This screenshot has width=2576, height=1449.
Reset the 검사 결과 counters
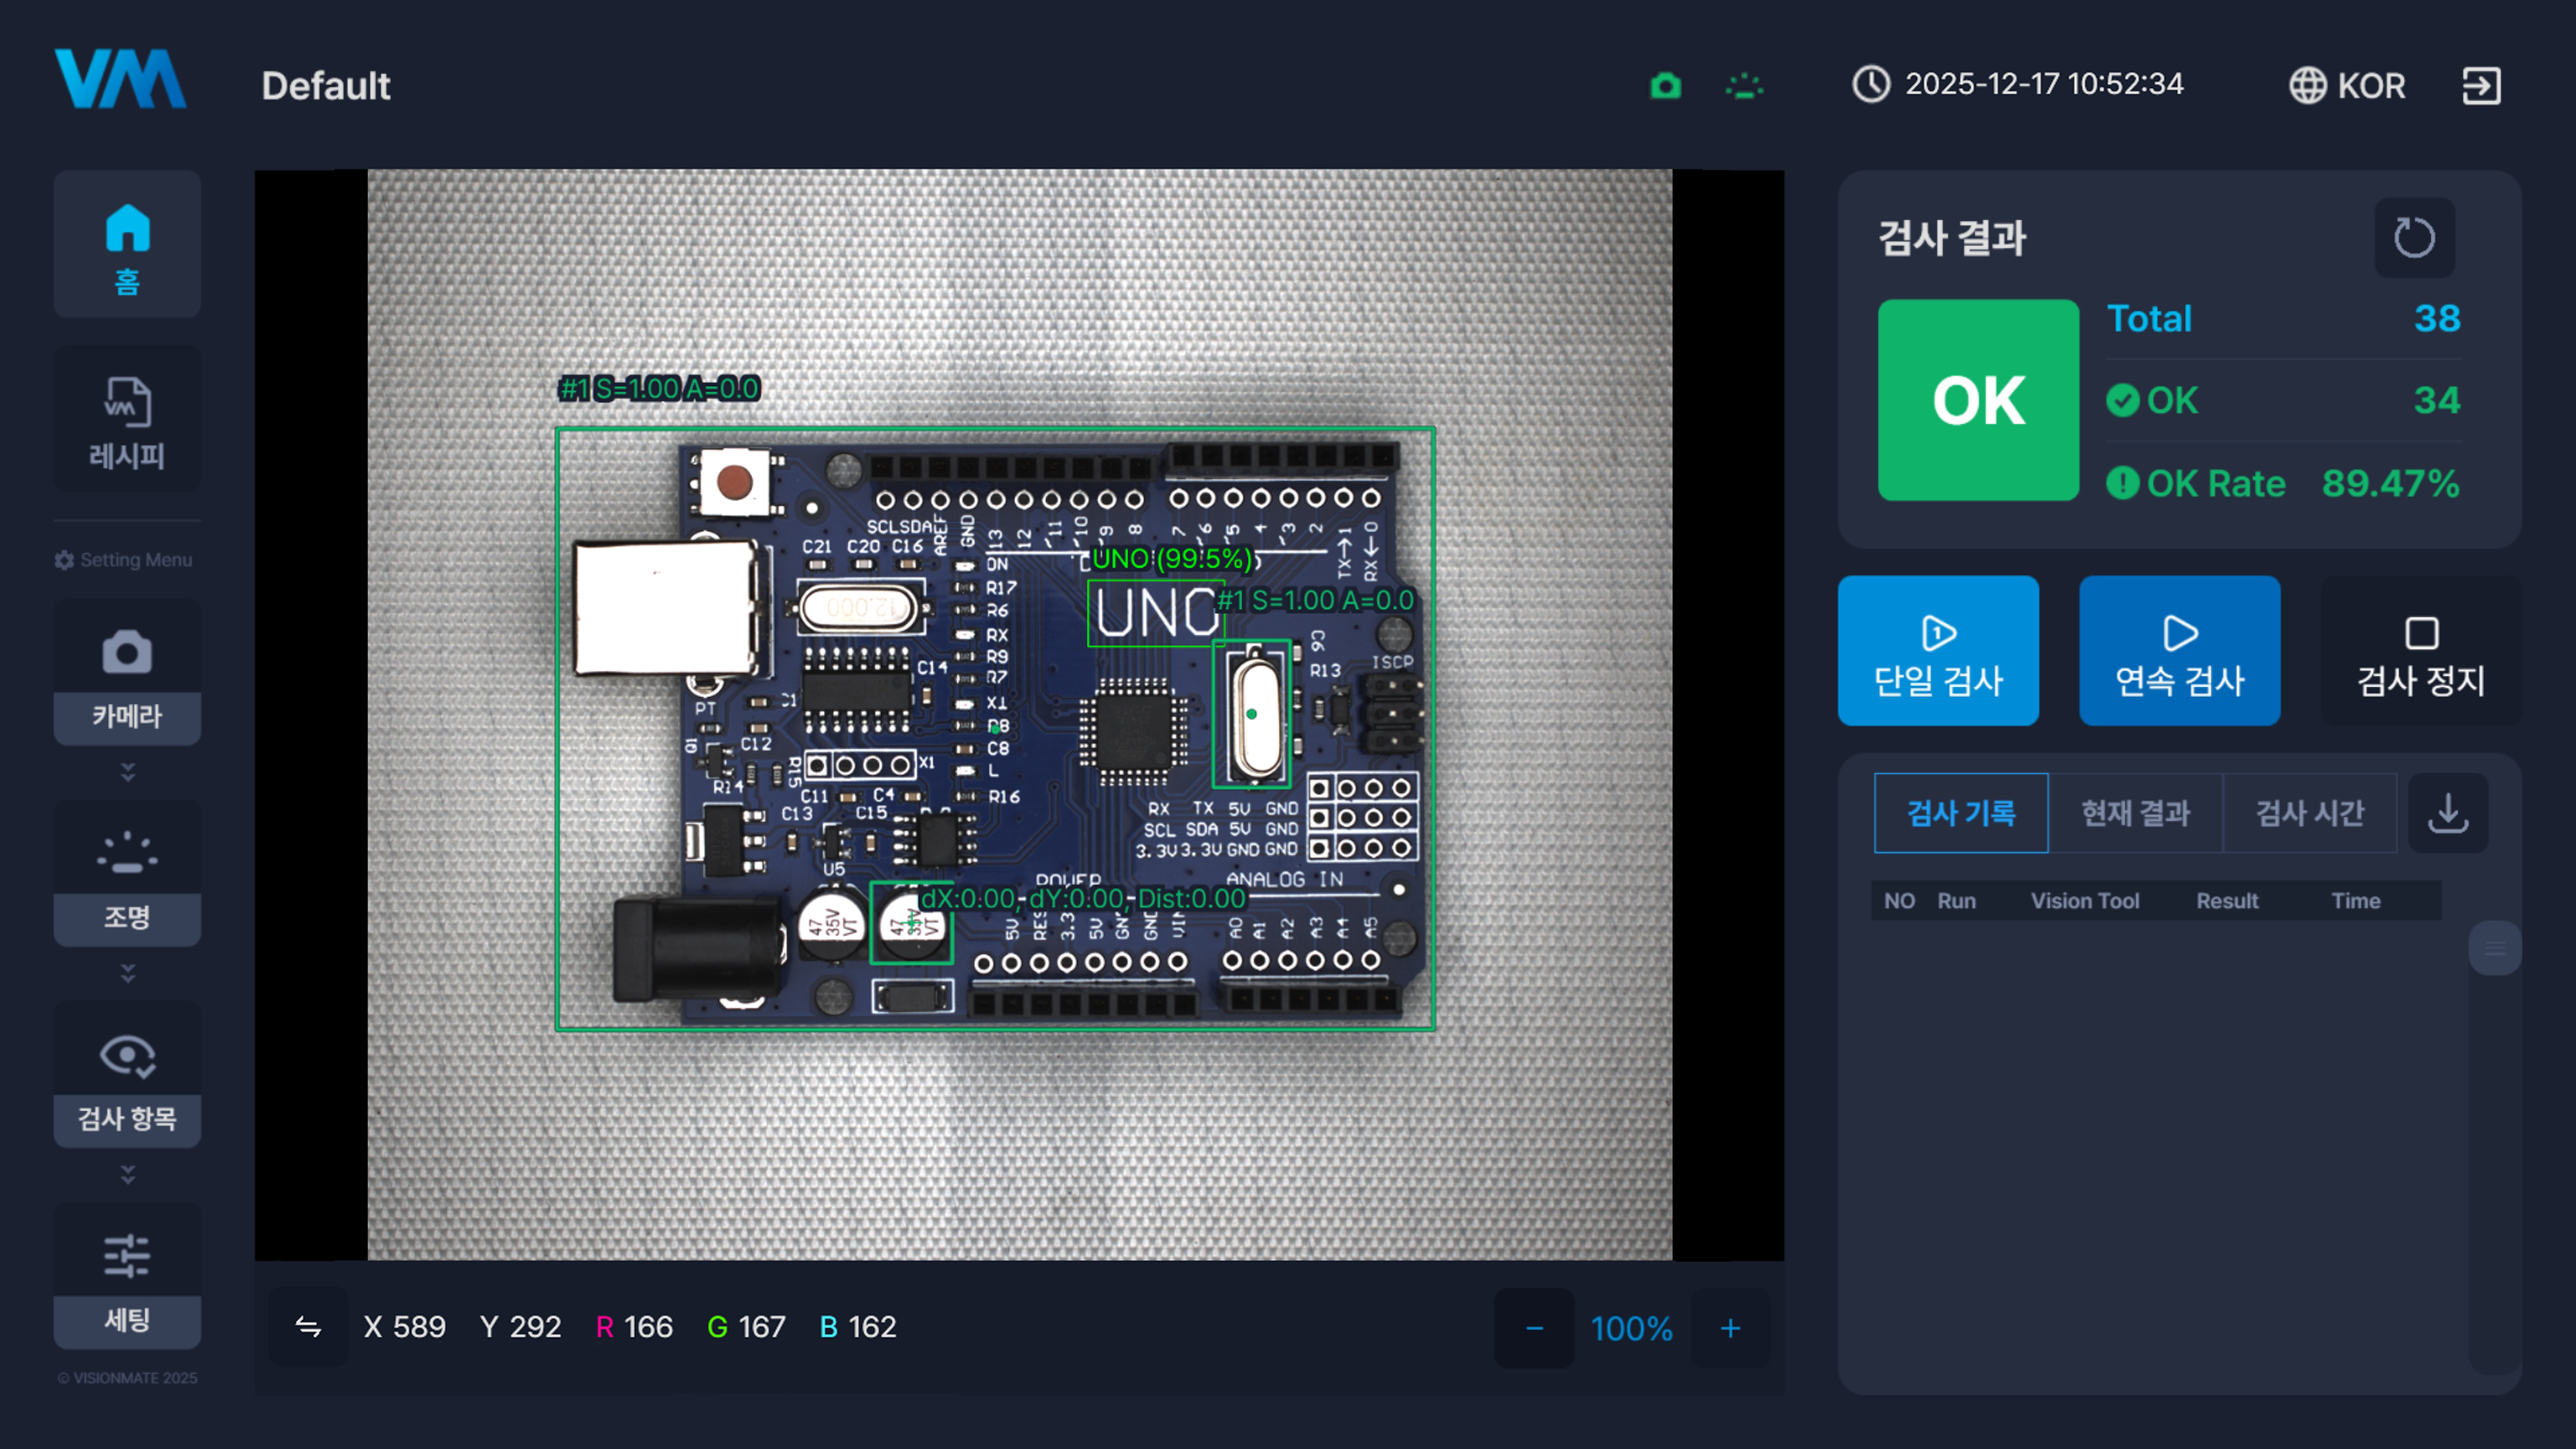coord(2414,238)
